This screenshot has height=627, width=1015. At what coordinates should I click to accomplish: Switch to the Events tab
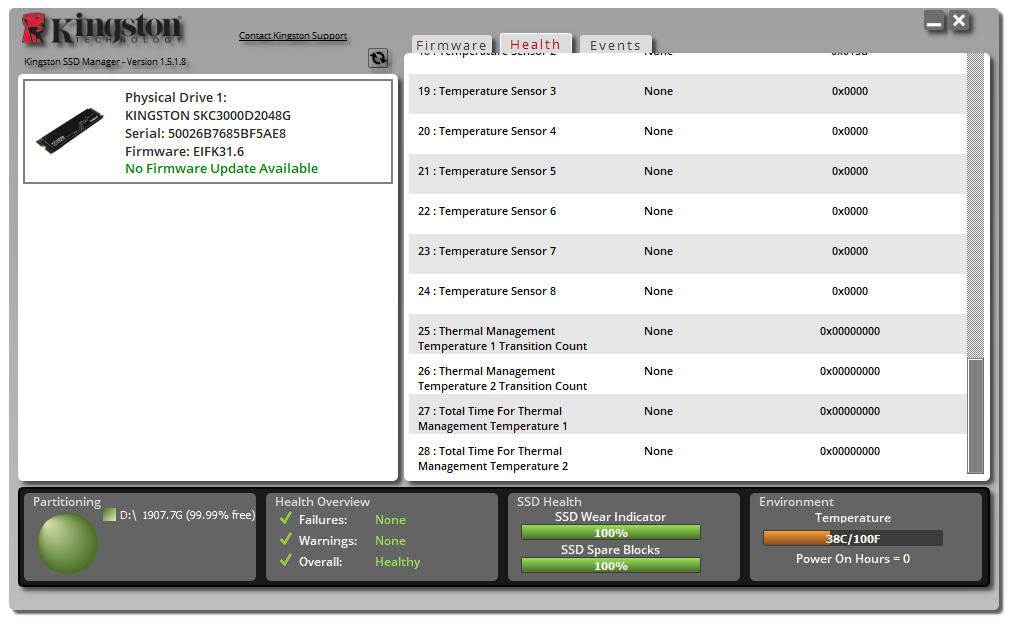click(x=616, y=45)
